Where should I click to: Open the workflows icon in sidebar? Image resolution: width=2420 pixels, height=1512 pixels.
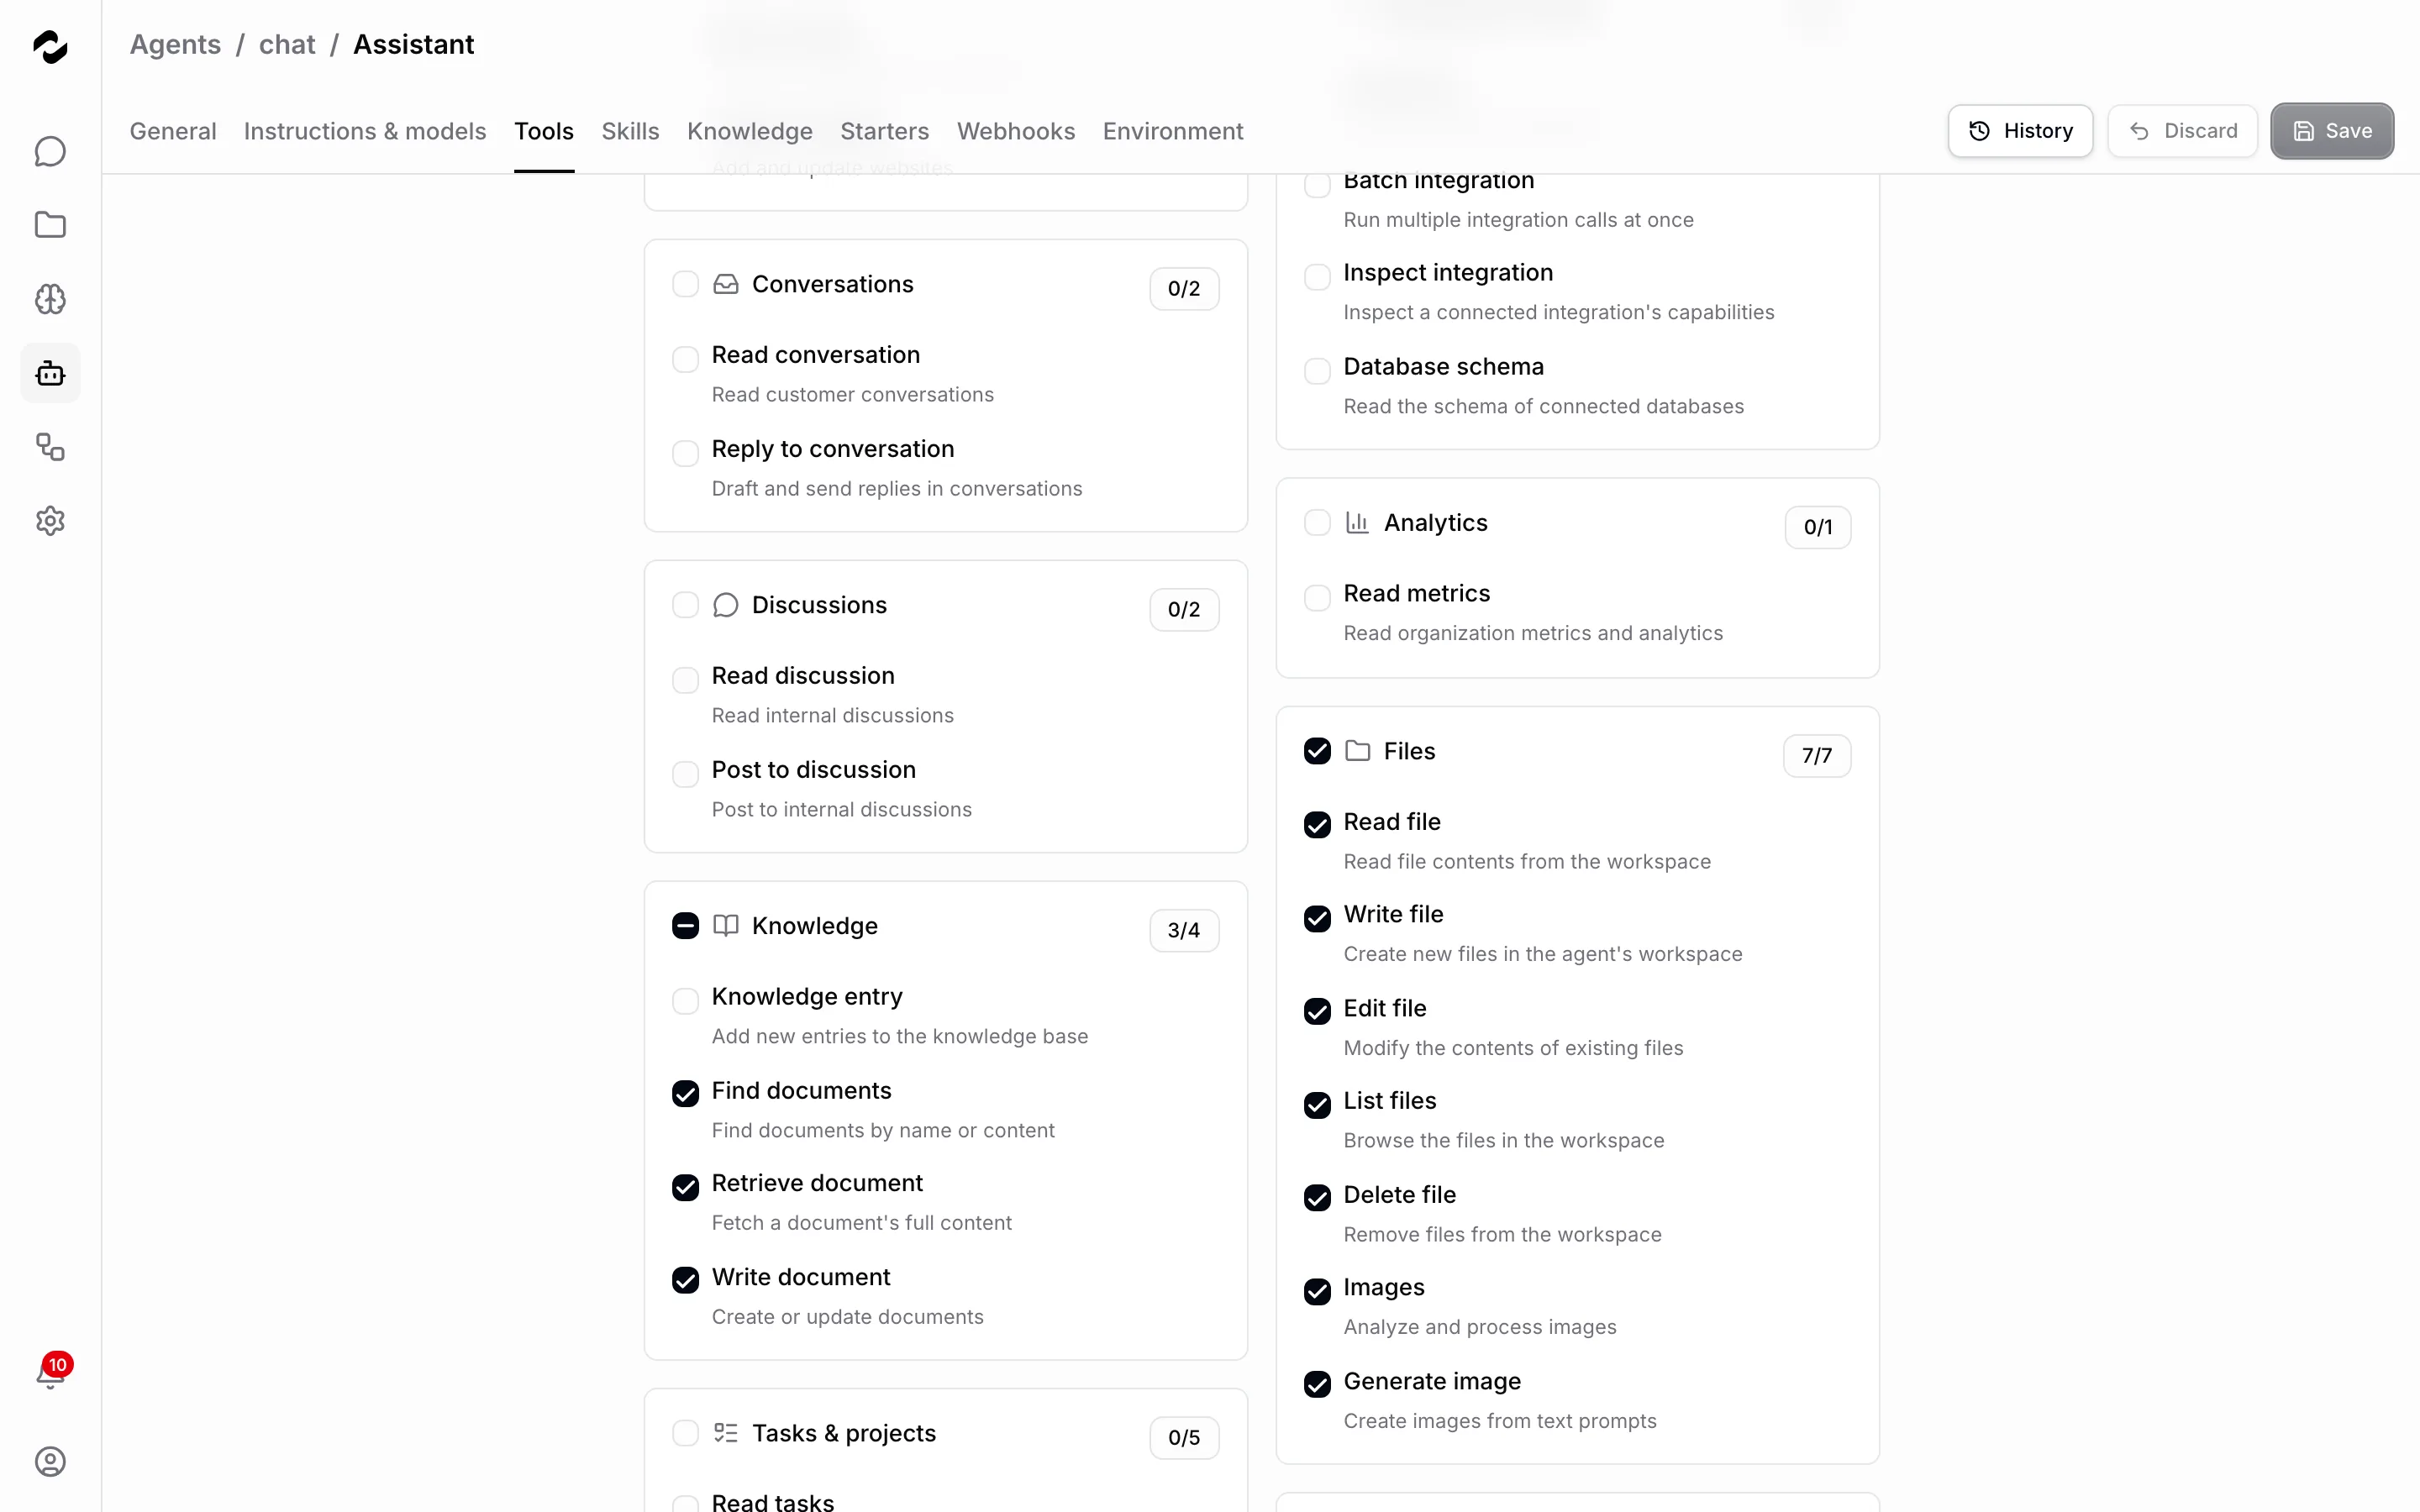[50, 447]
